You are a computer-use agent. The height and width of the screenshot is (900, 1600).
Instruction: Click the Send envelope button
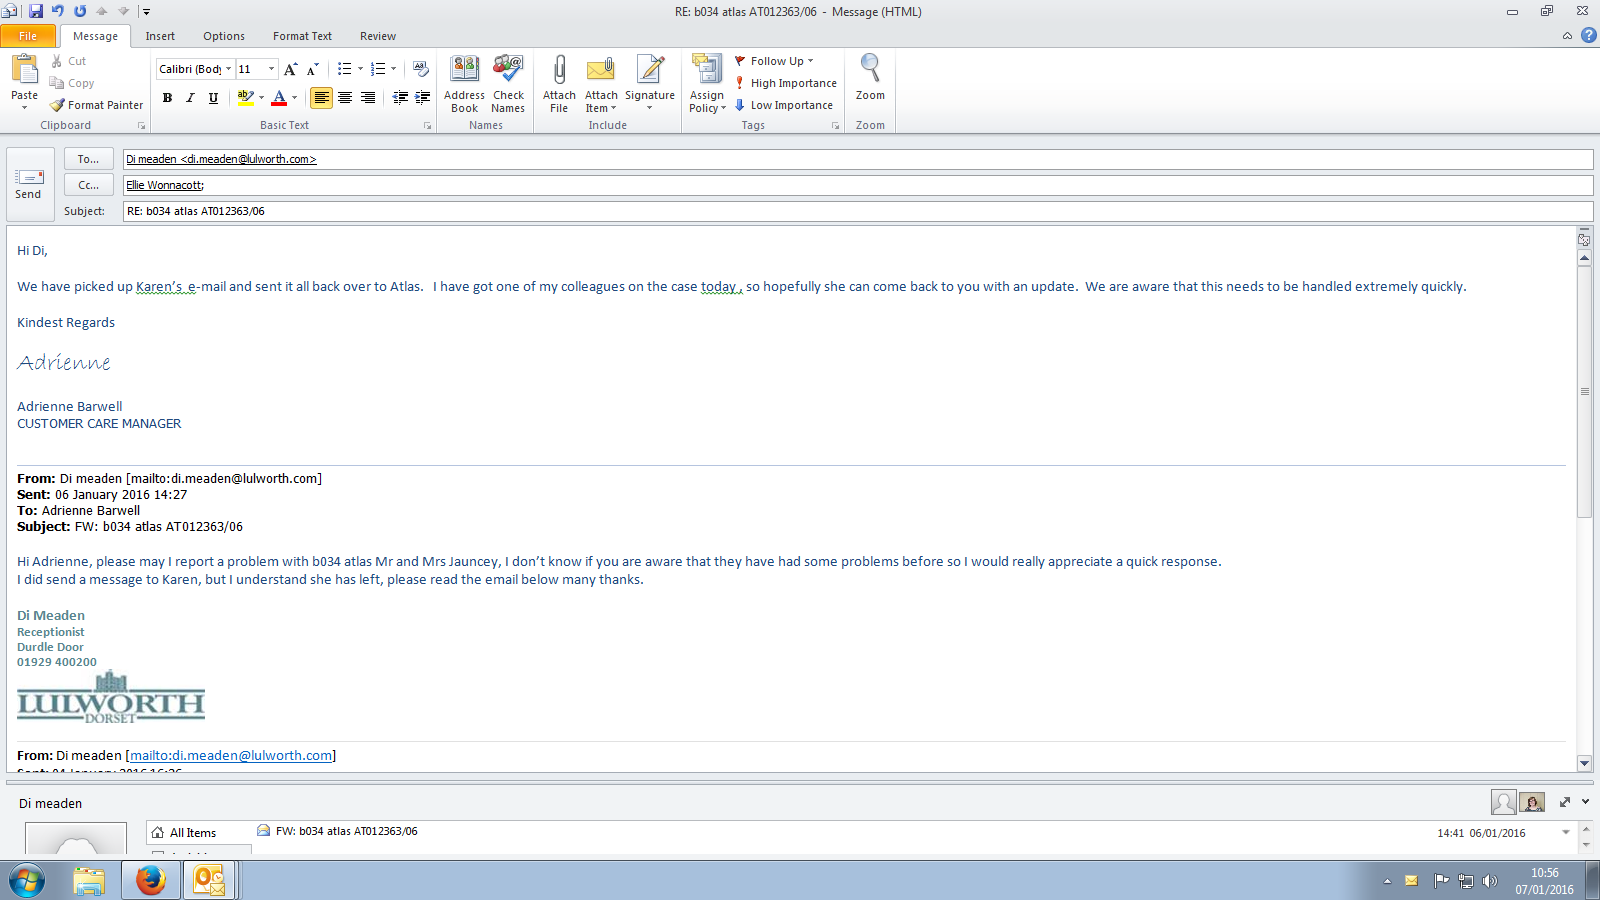(x=29, y=184)
